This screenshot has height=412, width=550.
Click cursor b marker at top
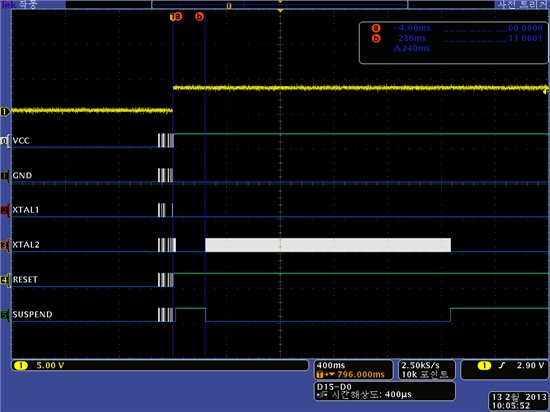199,16
